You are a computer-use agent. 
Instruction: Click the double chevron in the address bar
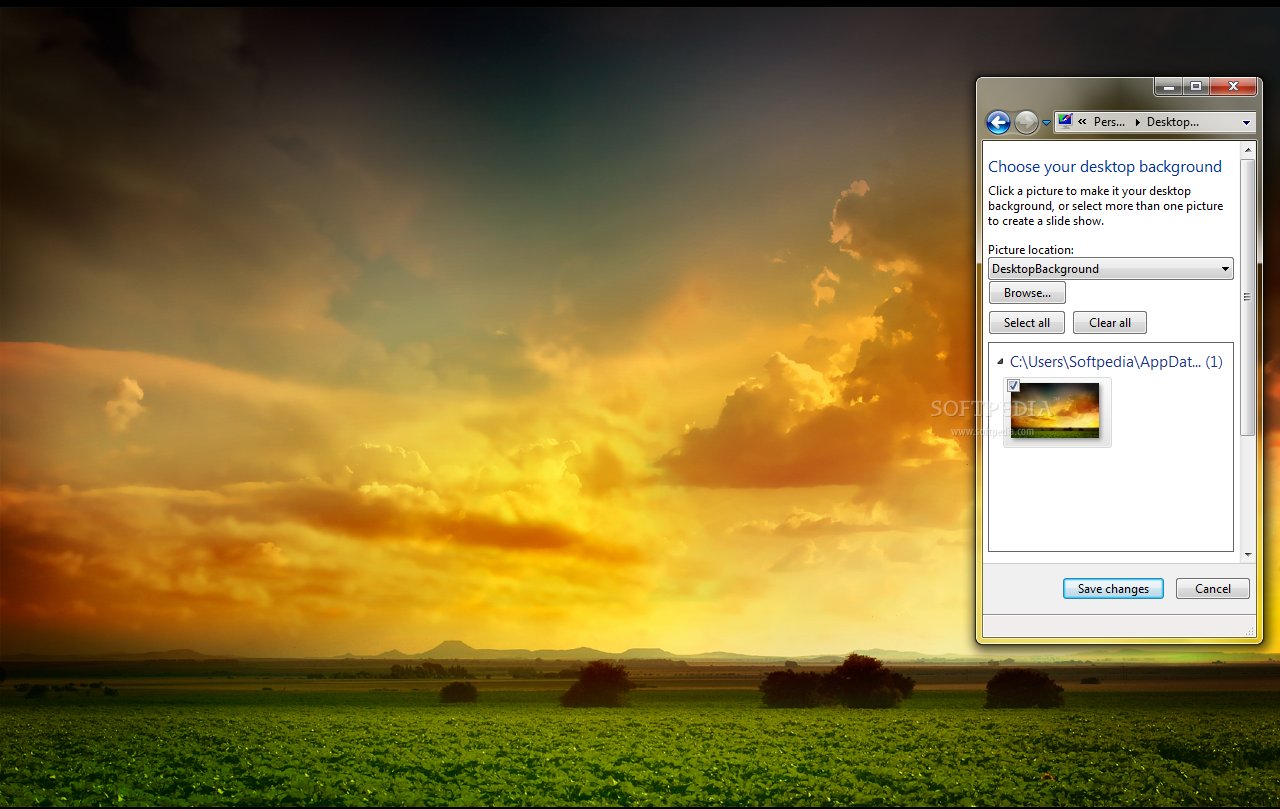(x=1082, y=122)
